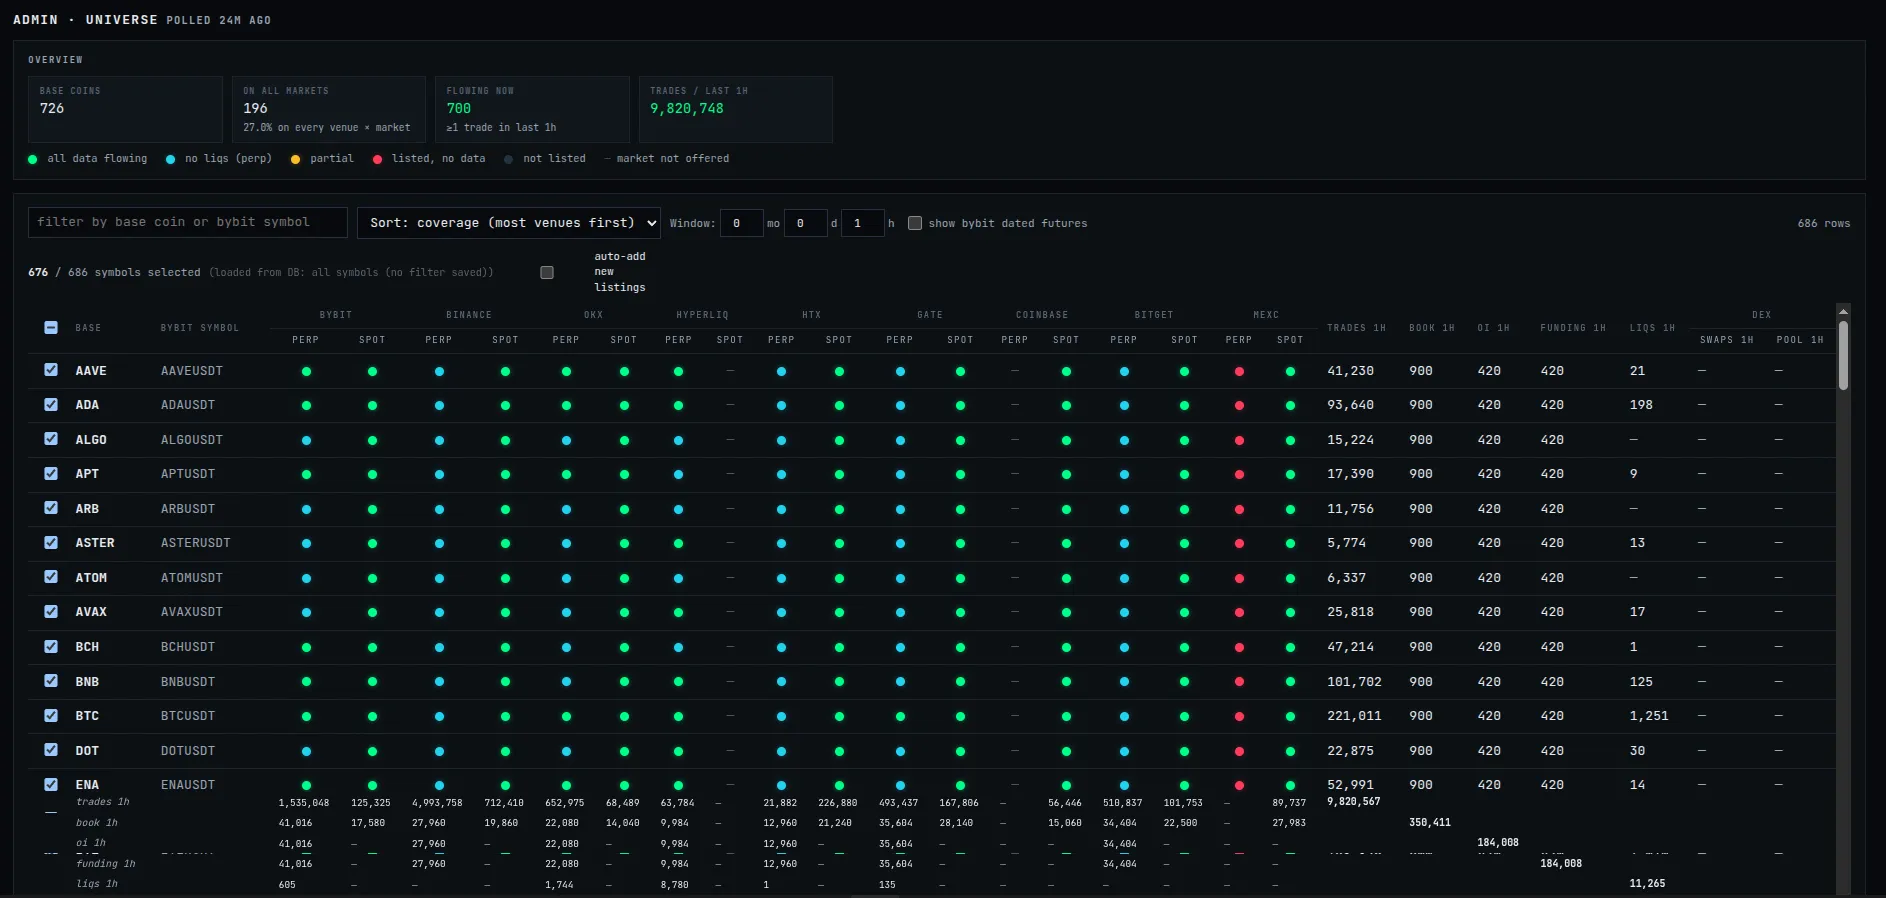Enable show bybit dated futures checkbox
The width and height of the screenshot is (1886, 898).
pos(915,223)
